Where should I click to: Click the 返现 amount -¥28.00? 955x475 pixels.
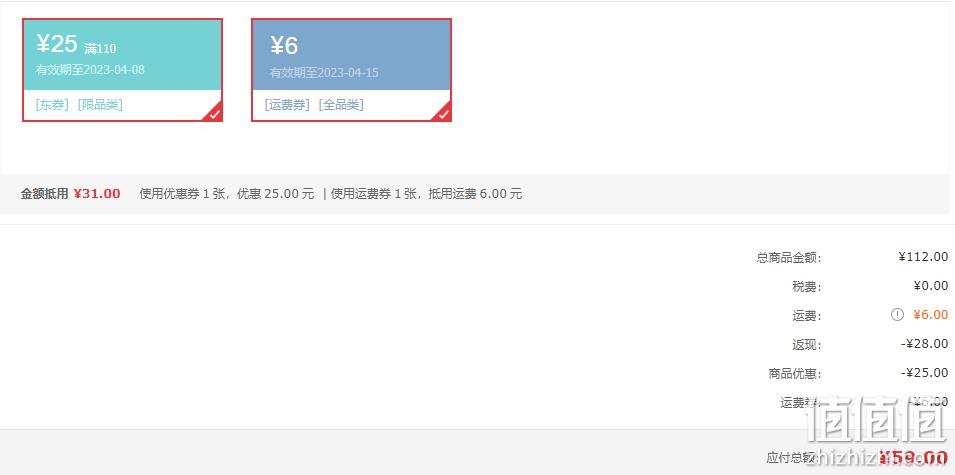pos(925,343)
